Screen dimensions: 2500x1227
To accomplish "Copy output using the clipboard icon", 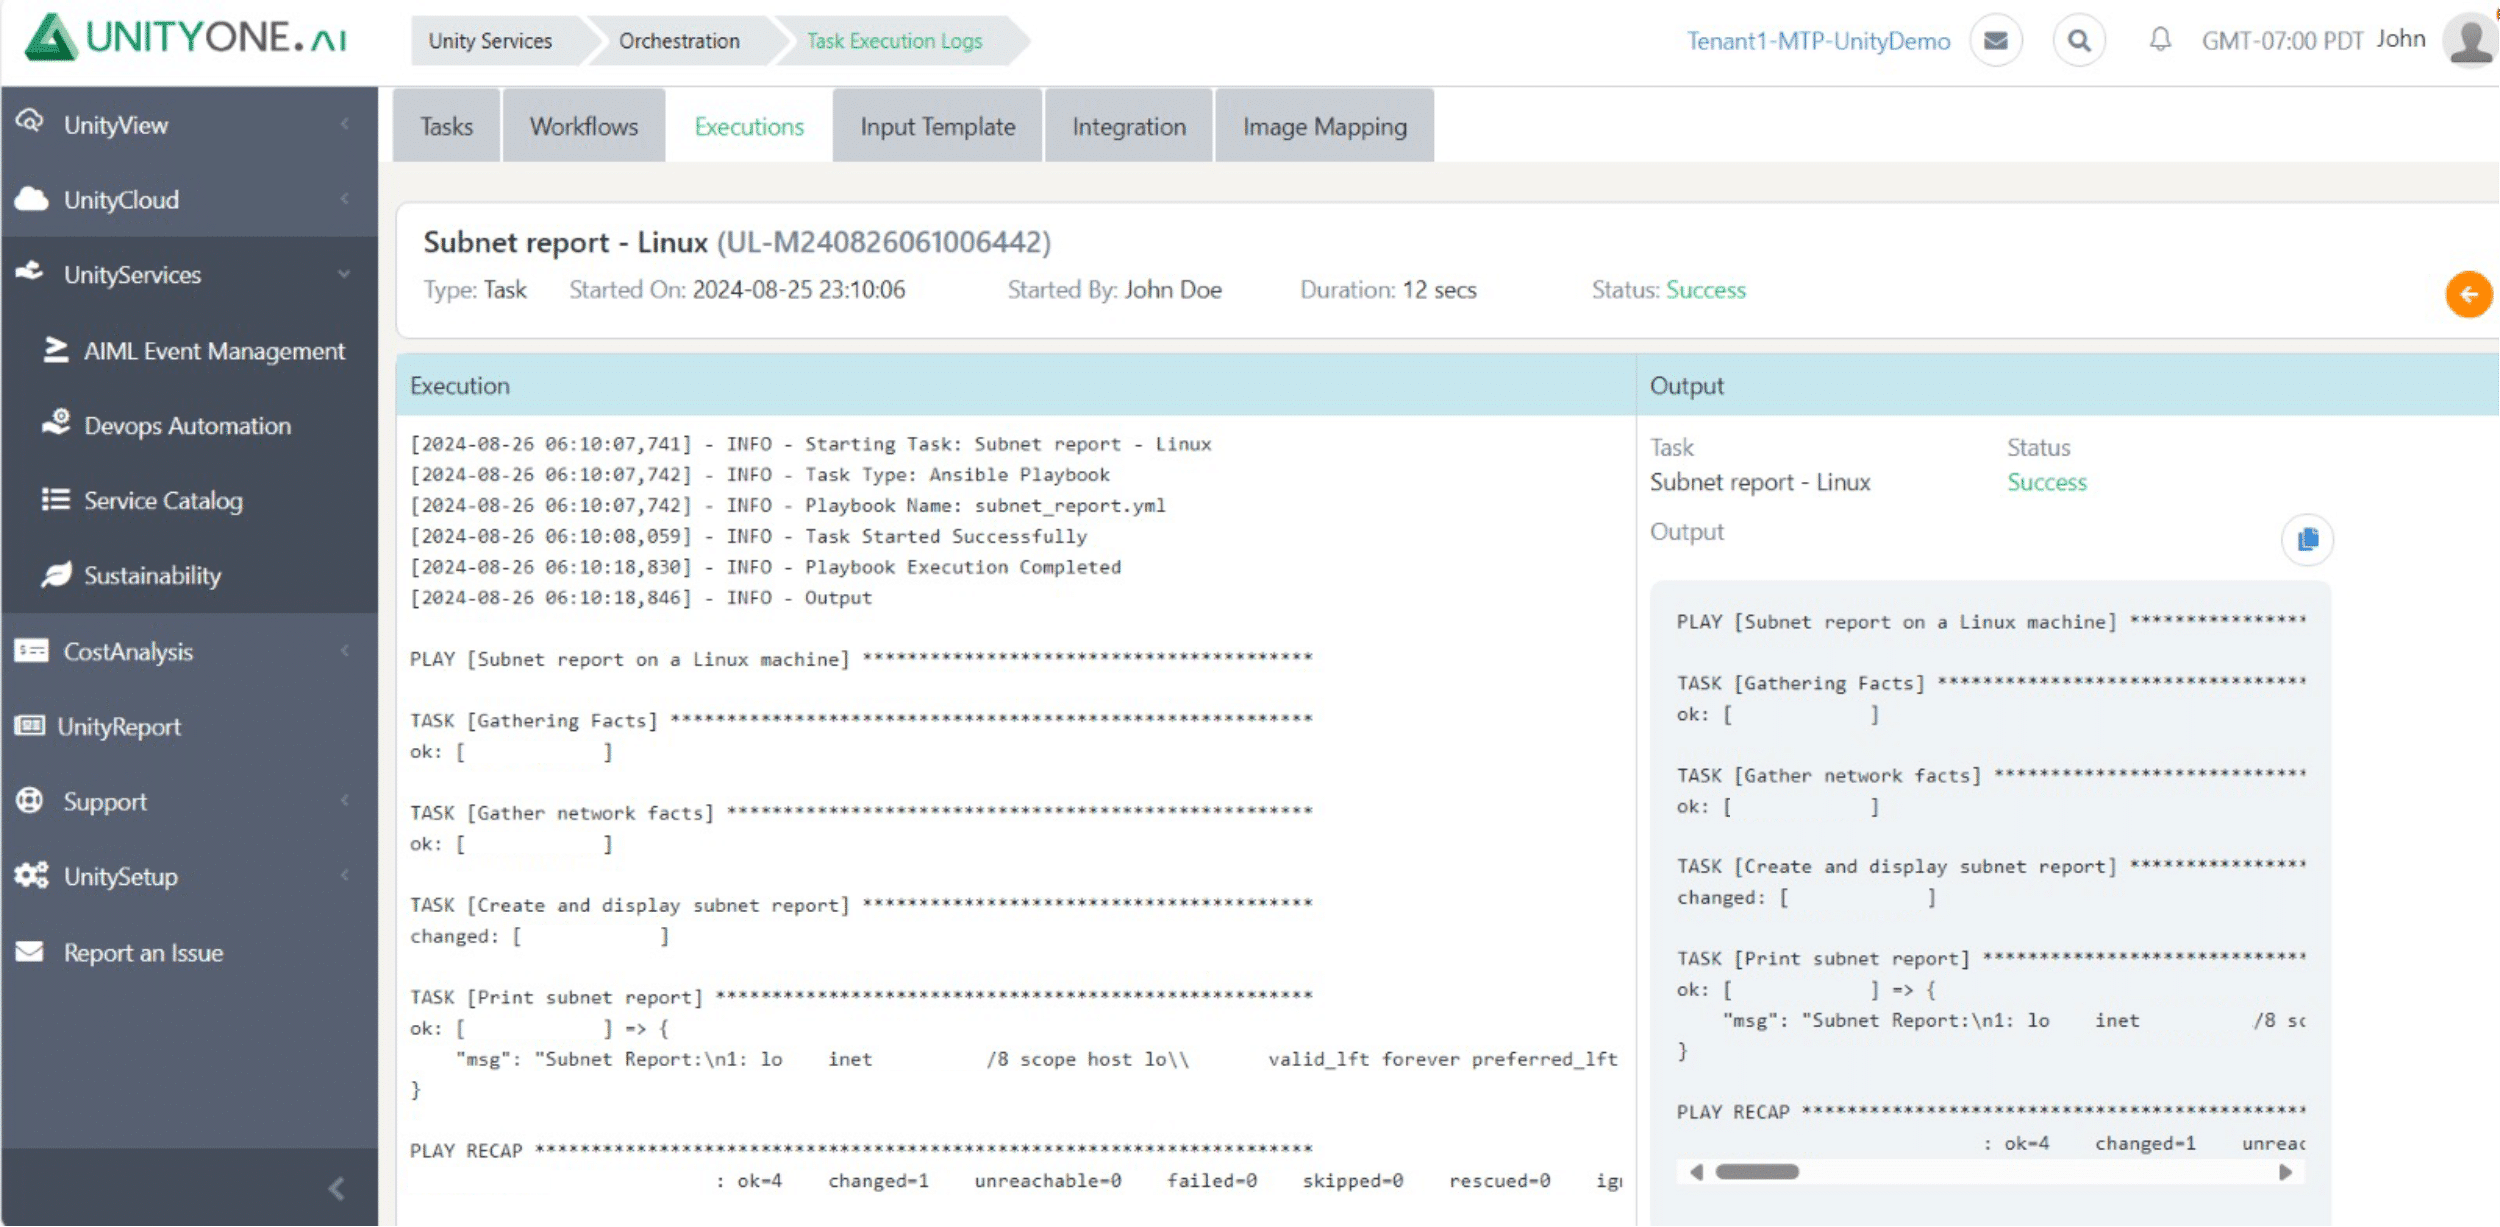I will coord(2308,540).
